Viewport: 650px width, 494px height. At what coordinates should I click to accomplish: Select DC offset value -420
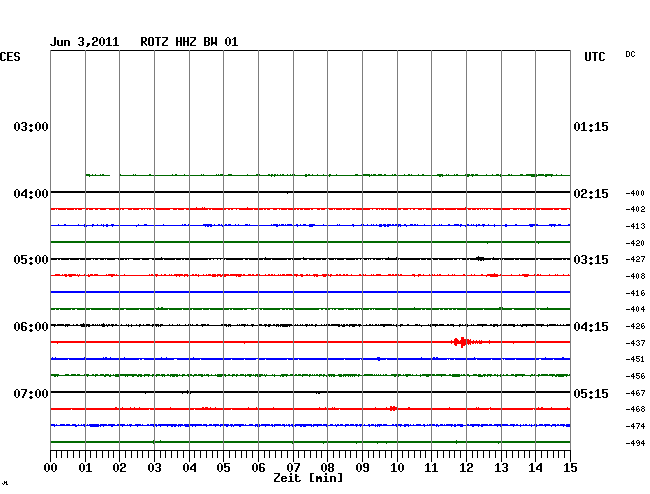[635, 243]
